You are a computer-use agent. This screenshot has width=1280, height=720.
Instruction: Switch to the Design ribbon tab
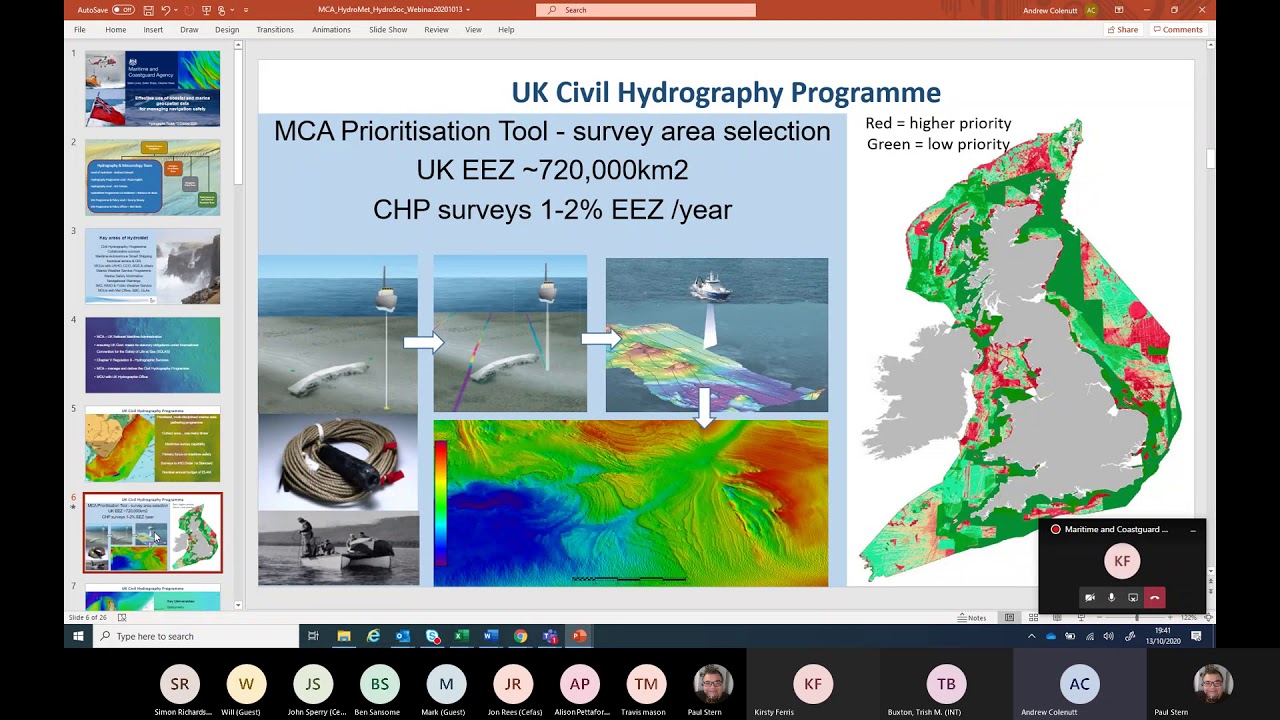click(227, 30)
